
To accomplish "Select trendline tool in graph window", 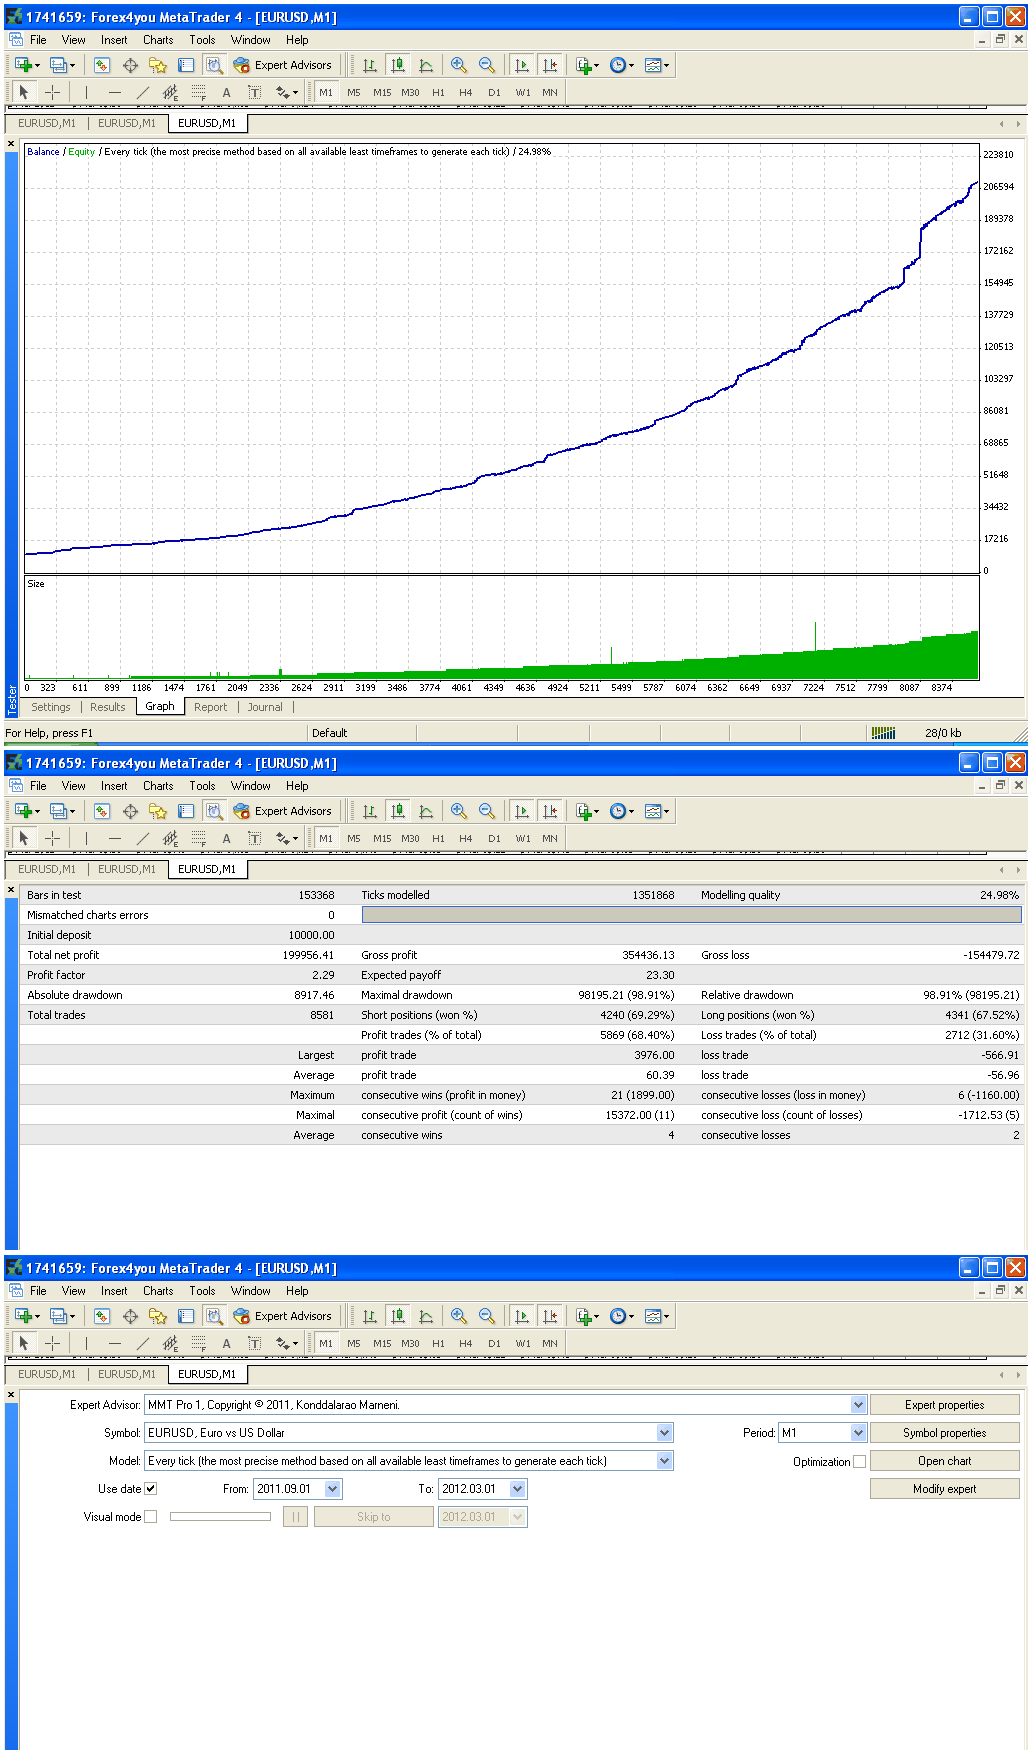I will (143, 92).
